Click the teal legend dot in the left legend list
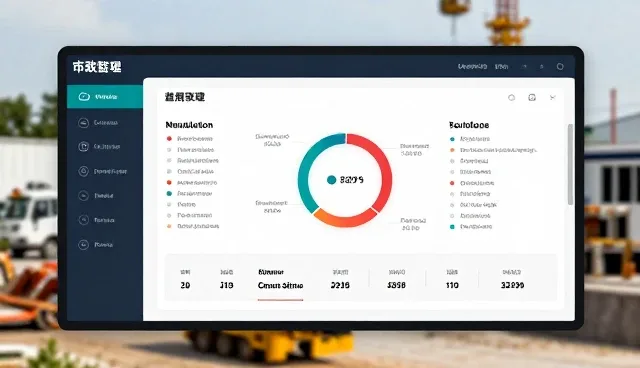Viewport: 640px width, 368px height. pos(169,193)
